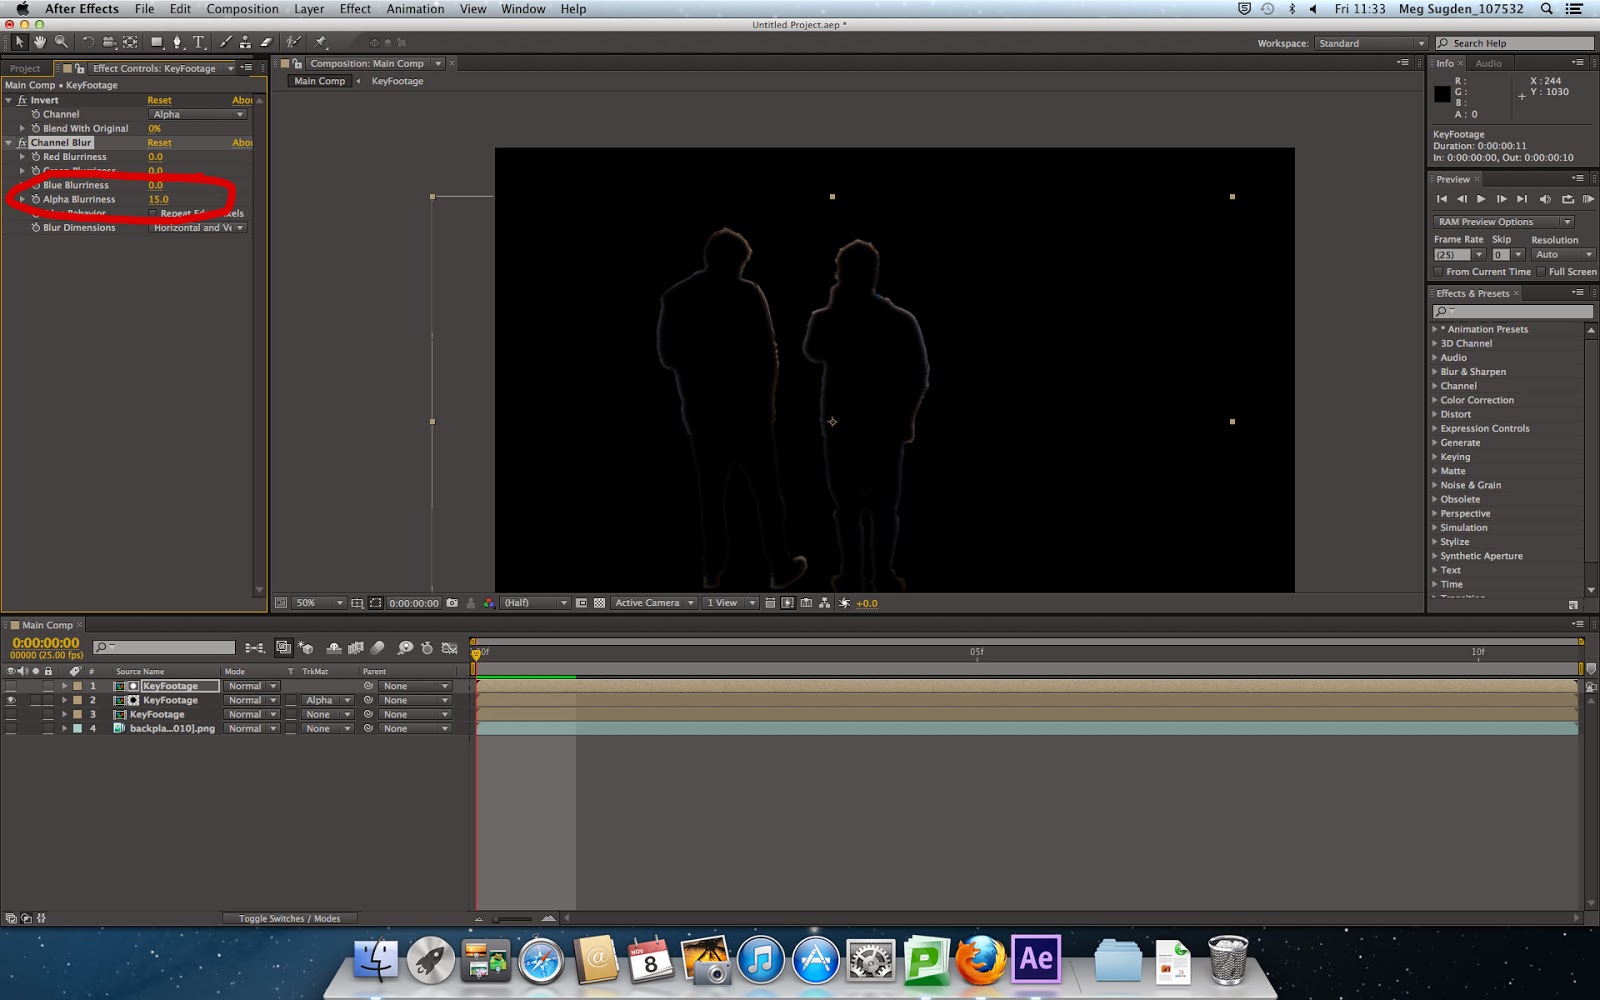This screenshot has width=1600, height=1000.
Task: Enable the Full Screen checkbox
Action: click(x=1541, y=272)
